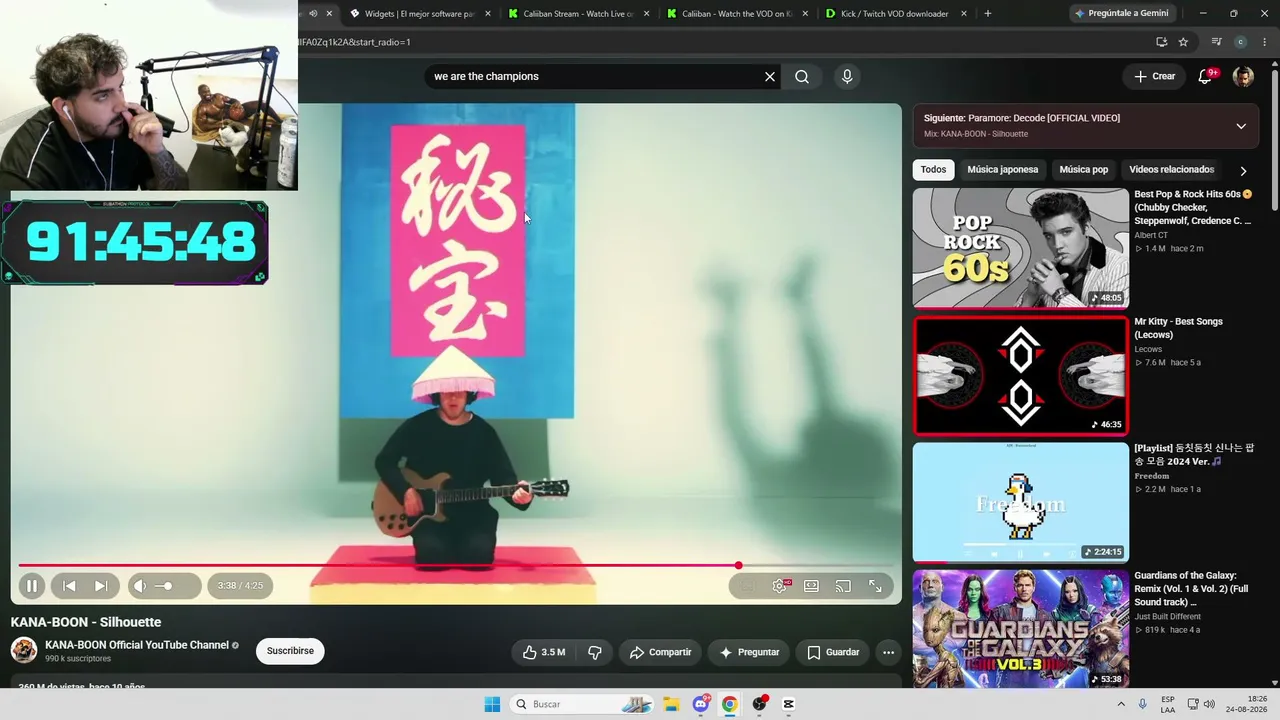The width and height of the screenshot is (1280, 720).
Task: Like the KANA-BOON video
Action: click(x=544, y=652)
